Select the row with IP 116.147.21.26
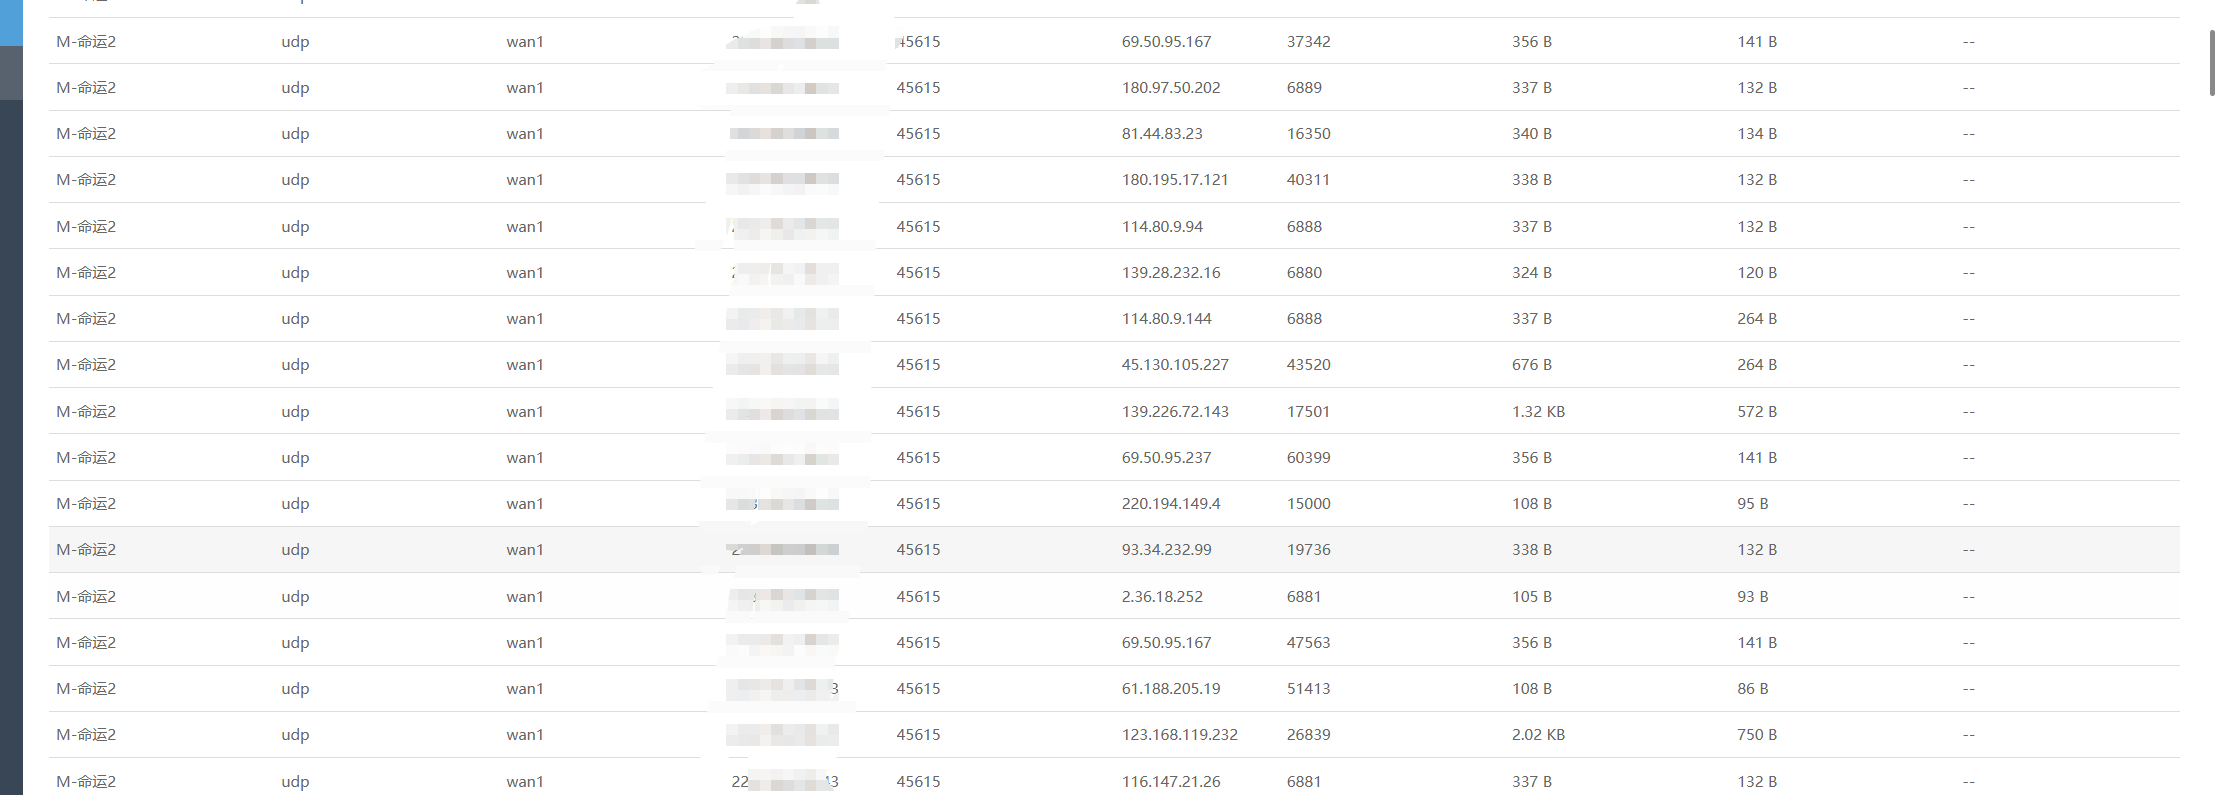The width and height of the screenshot is (2220, 795). 1170,782
